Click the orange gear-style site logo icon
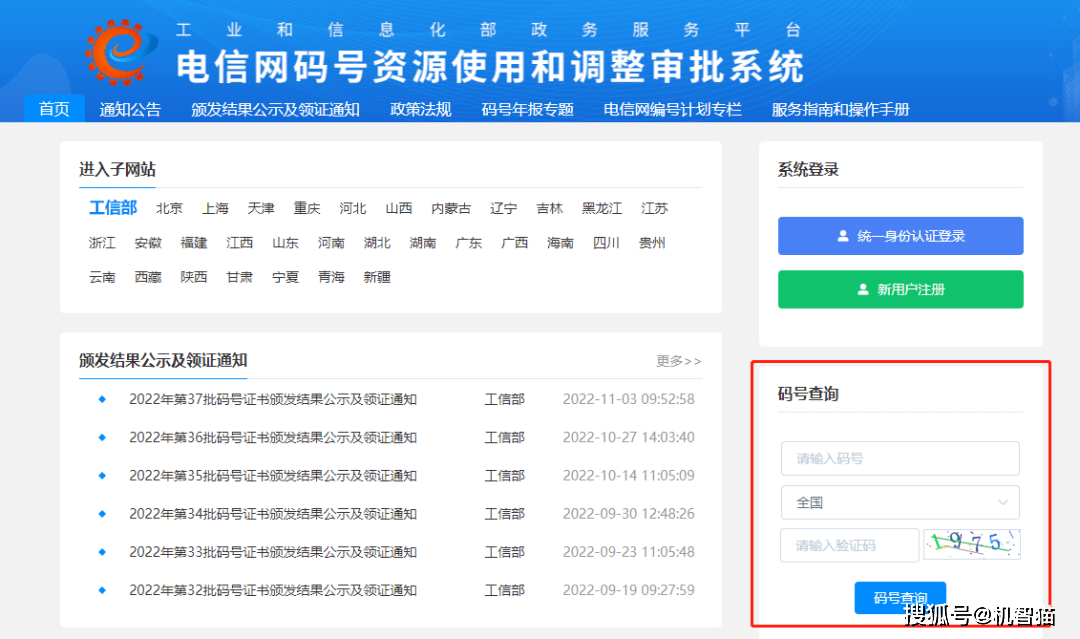1080x639 pixels. 120,50
